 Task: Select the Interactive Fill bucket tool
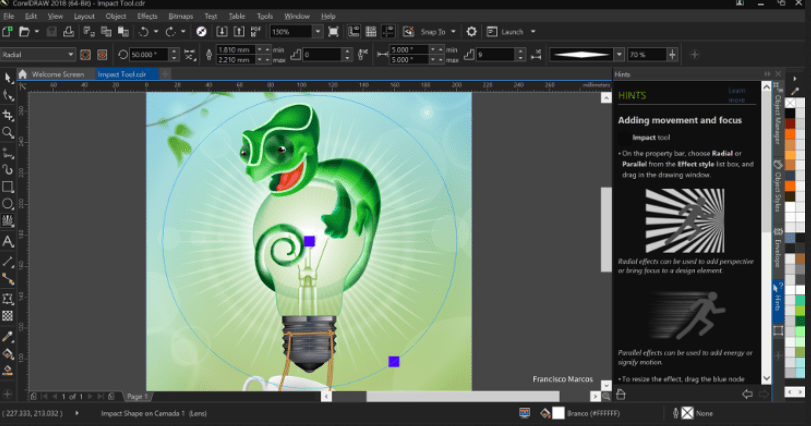pyautogui.click(x=8, y=354)
